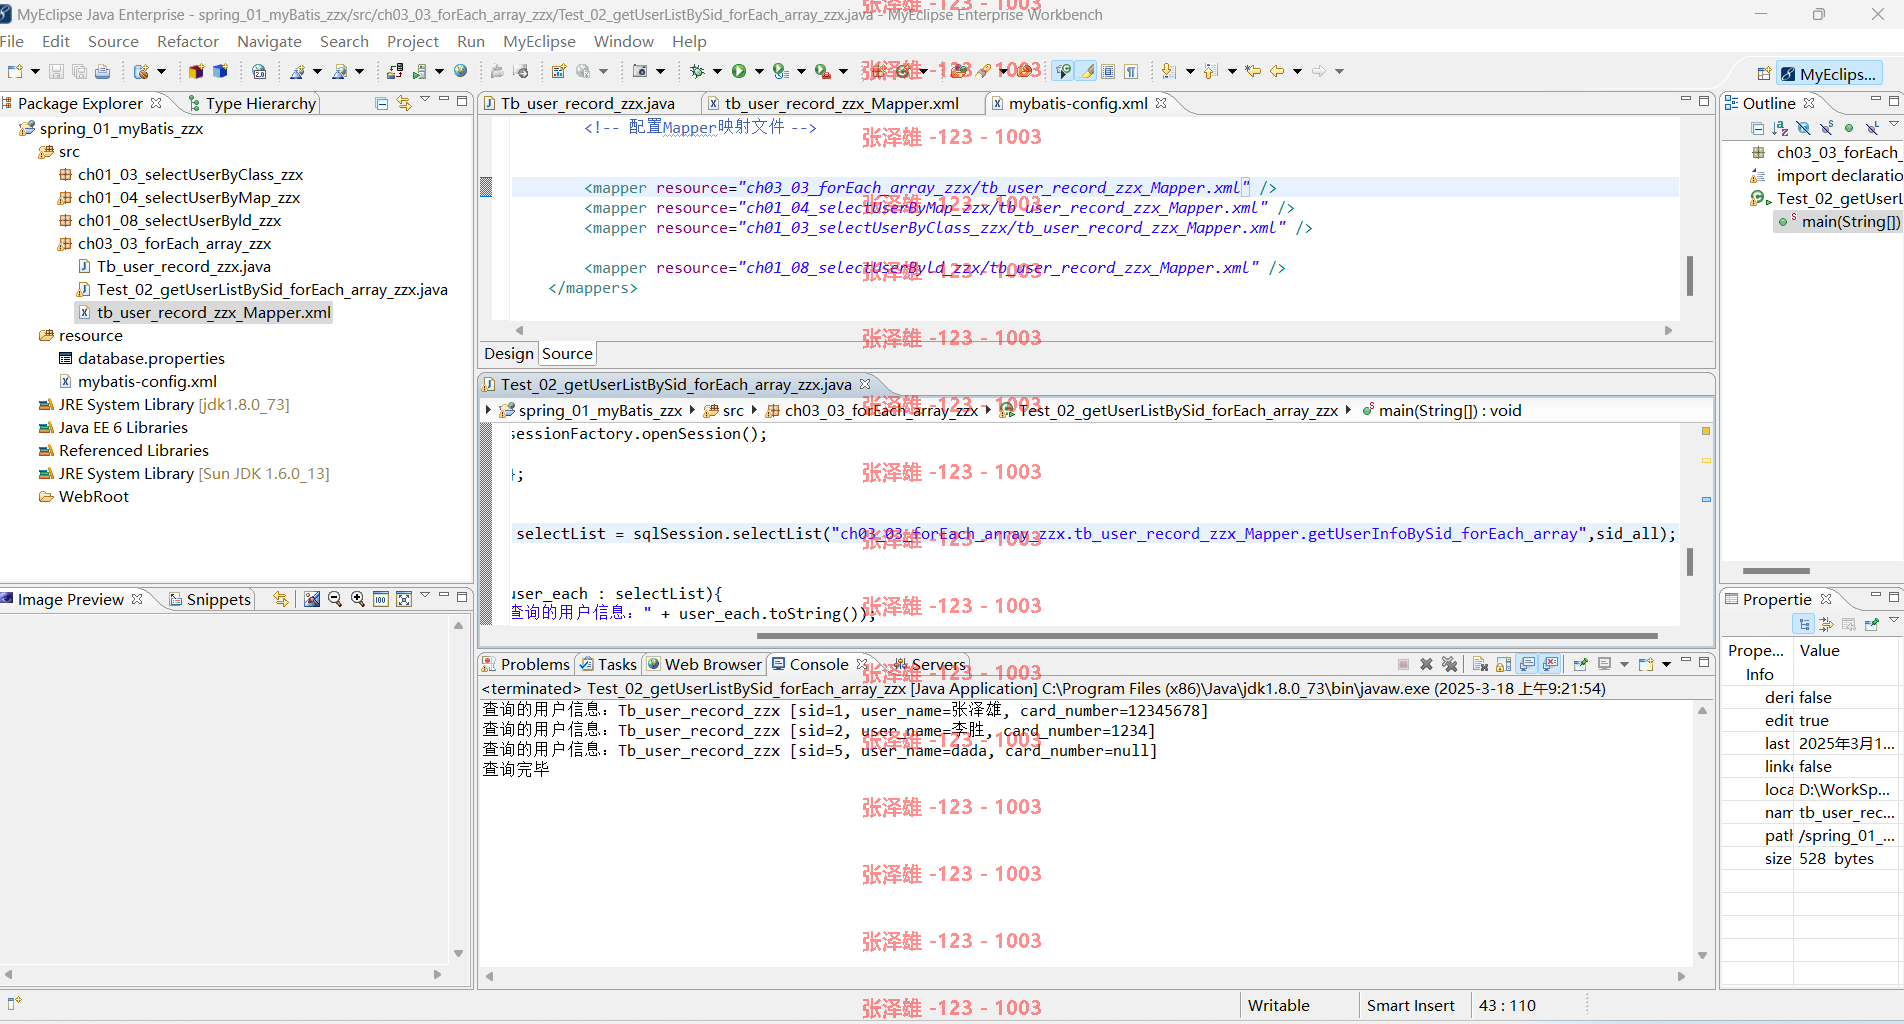Click Open Console icon

point(1646,664)
